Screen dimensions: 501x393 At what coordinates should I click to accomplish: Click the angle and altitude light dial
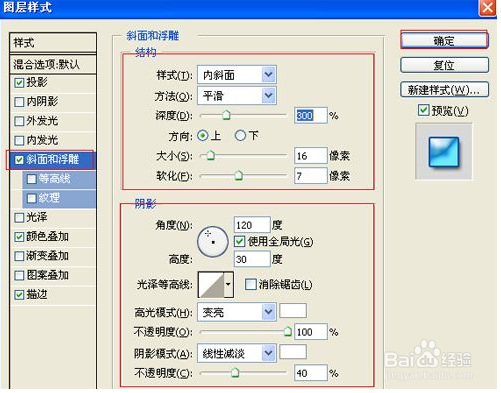(x=213, y=242)
